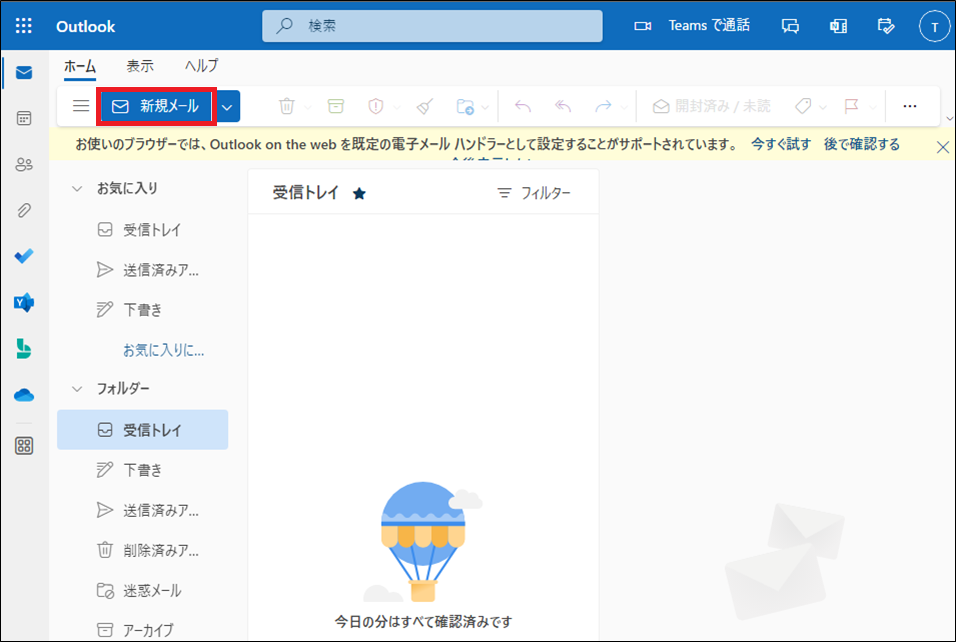Open more toolbar options ellipsis
Screen dimensions: 956x642
[x=910, y=106]
